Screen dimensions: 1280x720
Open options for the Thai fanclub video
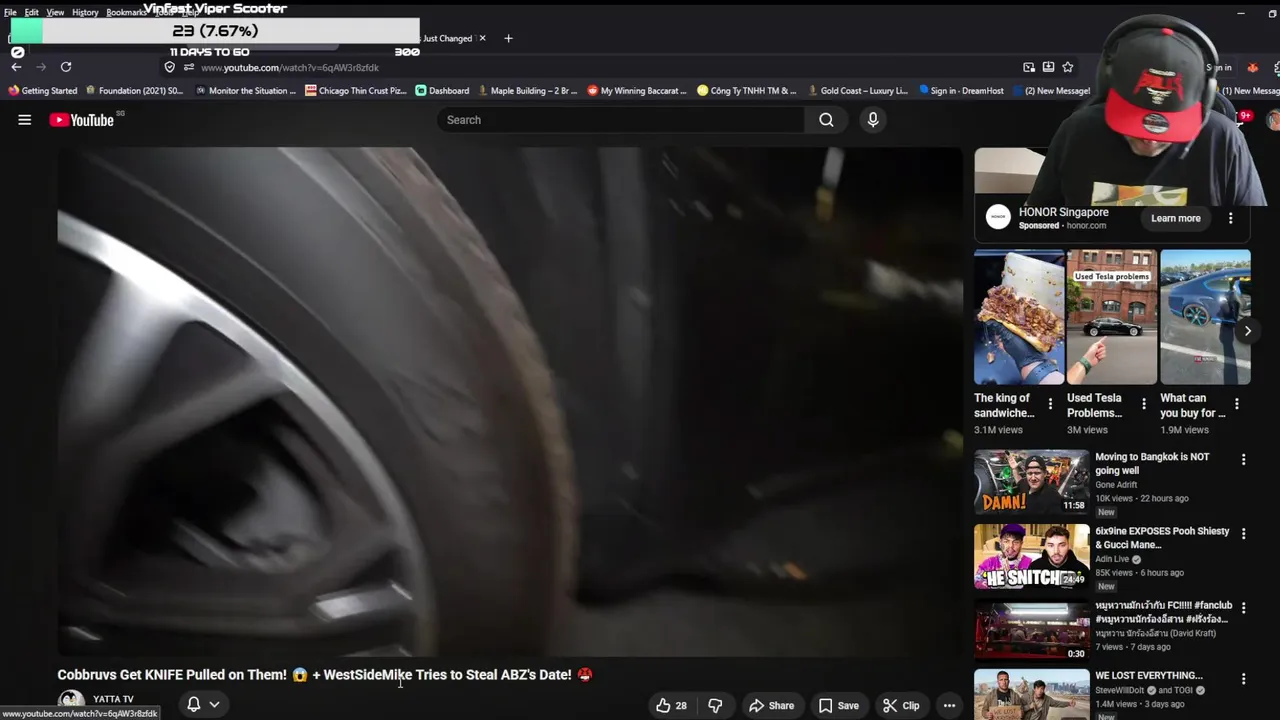tap(1244, 608)
